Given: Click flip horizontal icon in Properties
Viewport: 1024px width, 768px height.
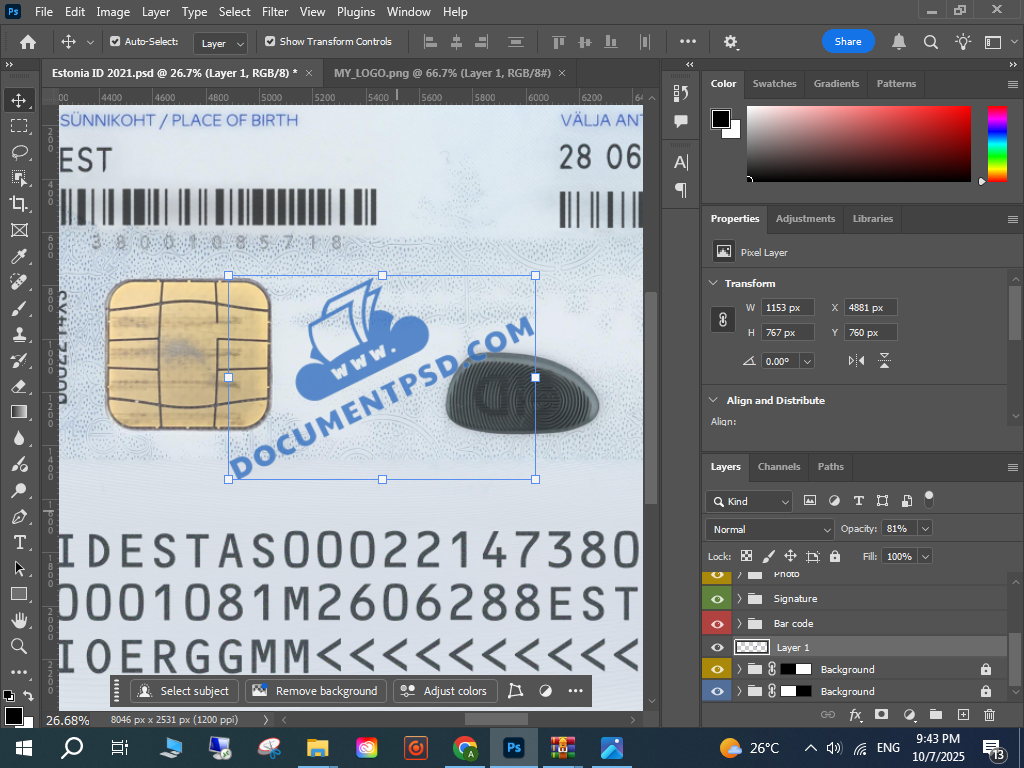Looking at the screenshot, I should pyautogui.click(x=856, y=361).
